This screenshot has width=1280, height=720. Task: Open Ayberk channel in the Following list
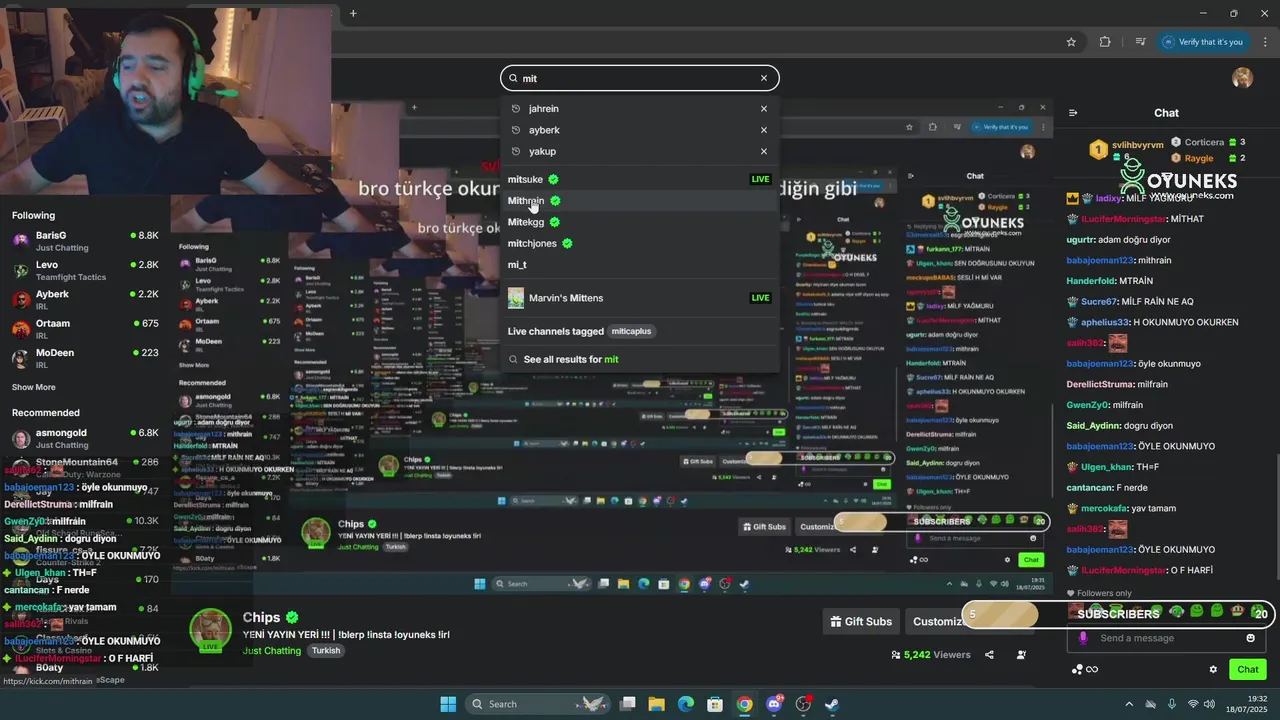coord(85,300)
